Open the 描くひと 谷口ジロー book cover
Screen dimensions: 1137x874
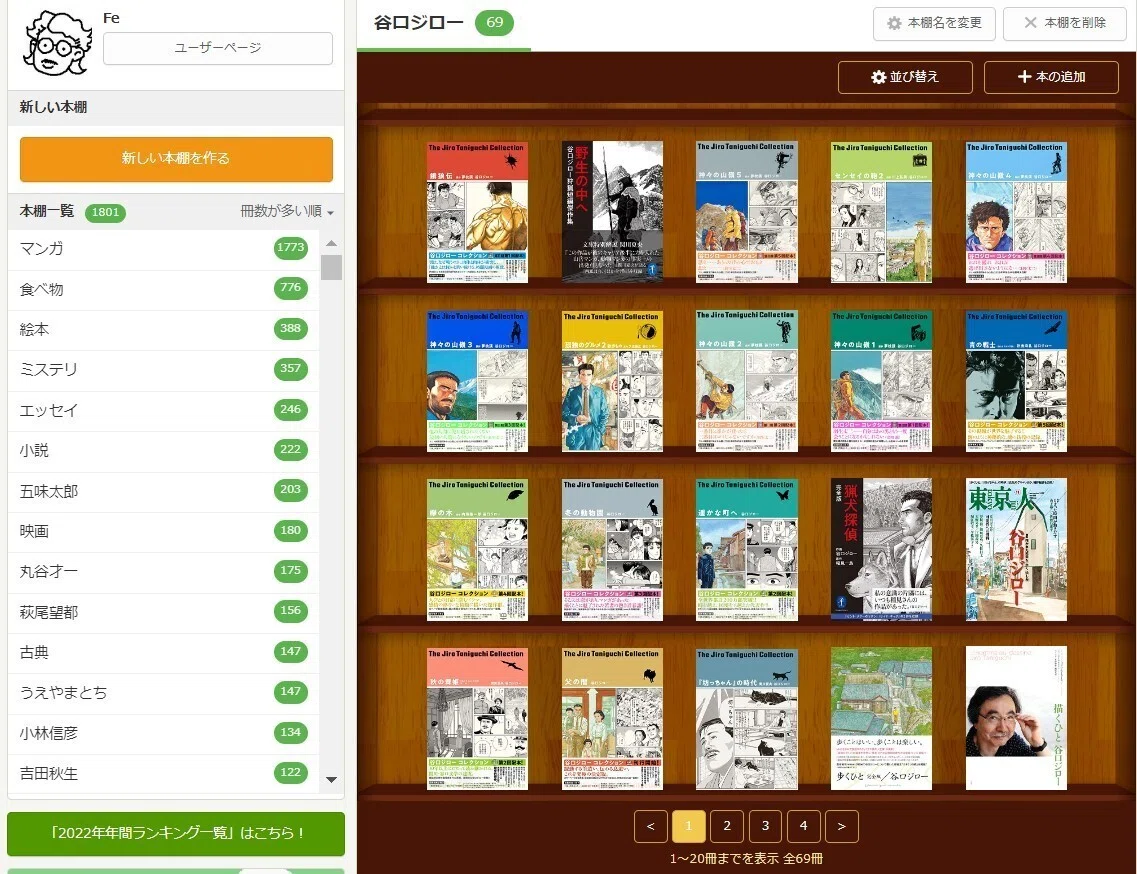[x=1016, y=718]
